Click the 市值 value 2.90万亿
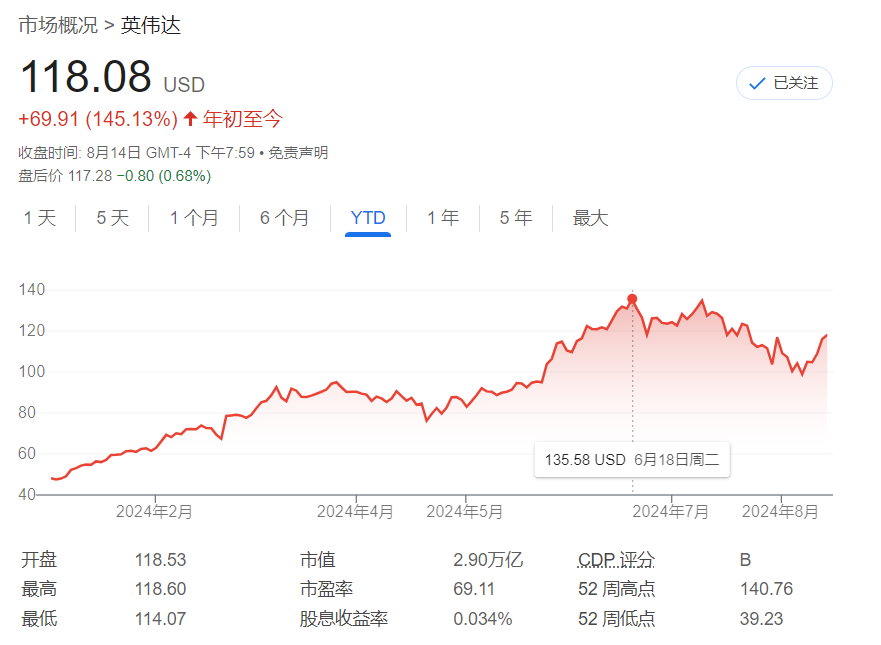Screen dimensions: 881x645 pos(488,560)
